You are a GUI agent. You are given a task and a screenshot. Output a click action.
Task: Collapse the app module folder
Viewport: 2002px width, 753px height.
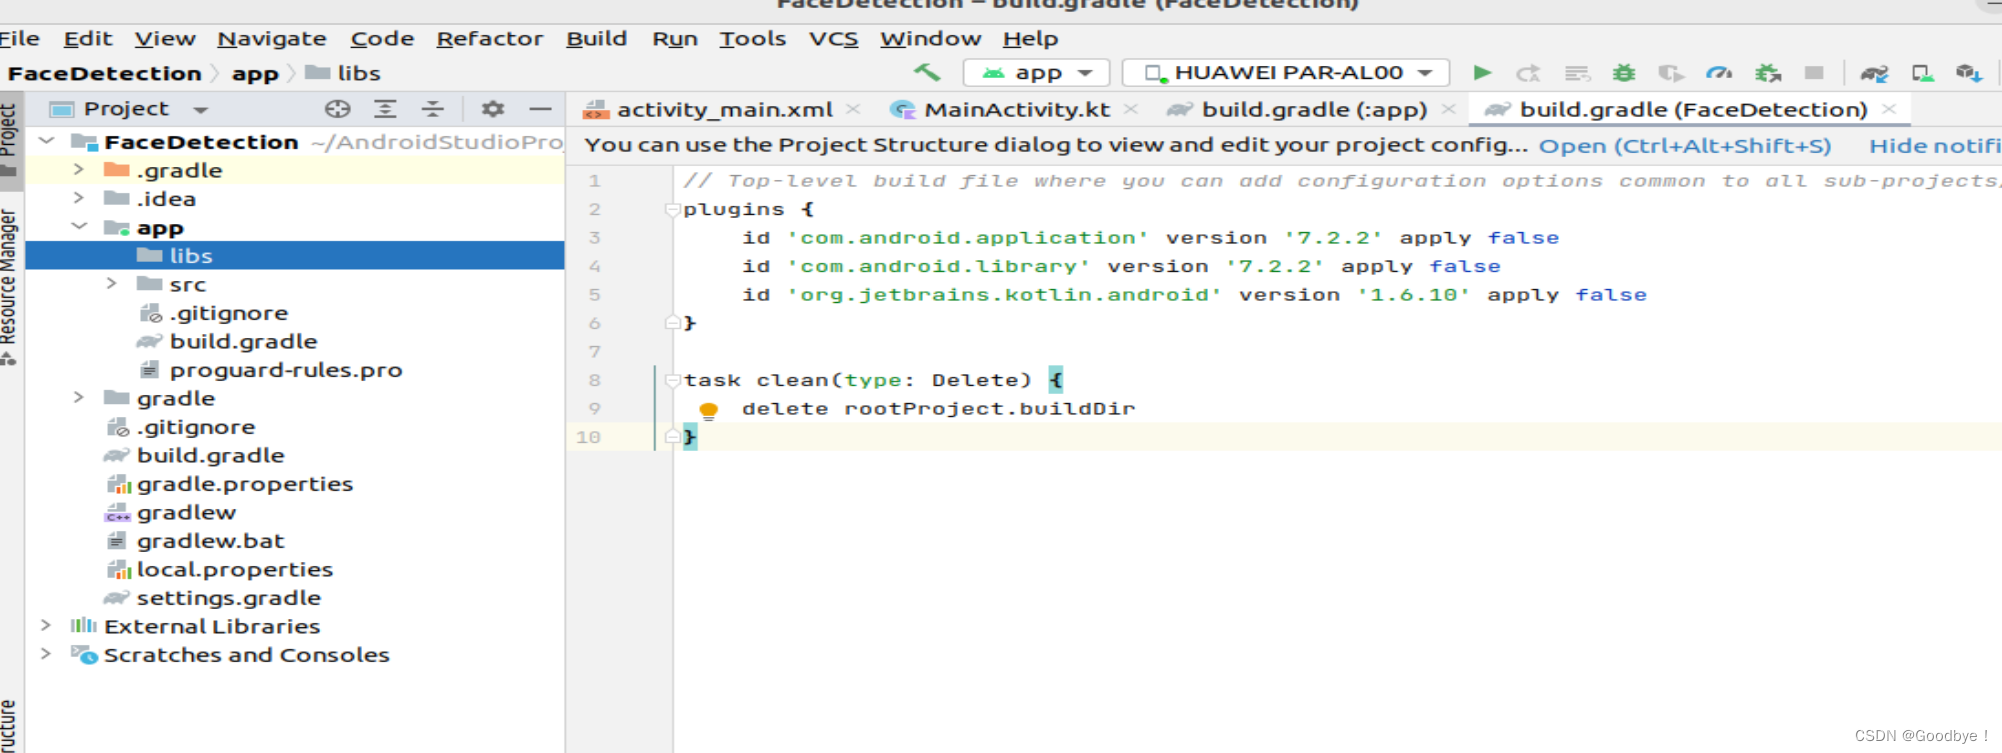pos(79,227)
